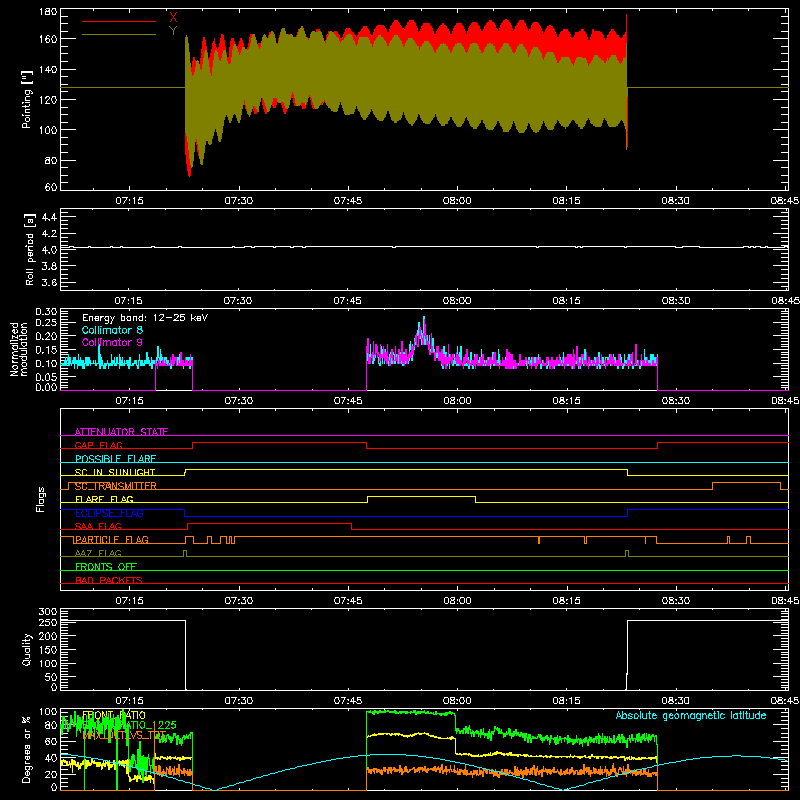Click the GAP_FLAG label
The image size is (800, 800).
point(98,445)
